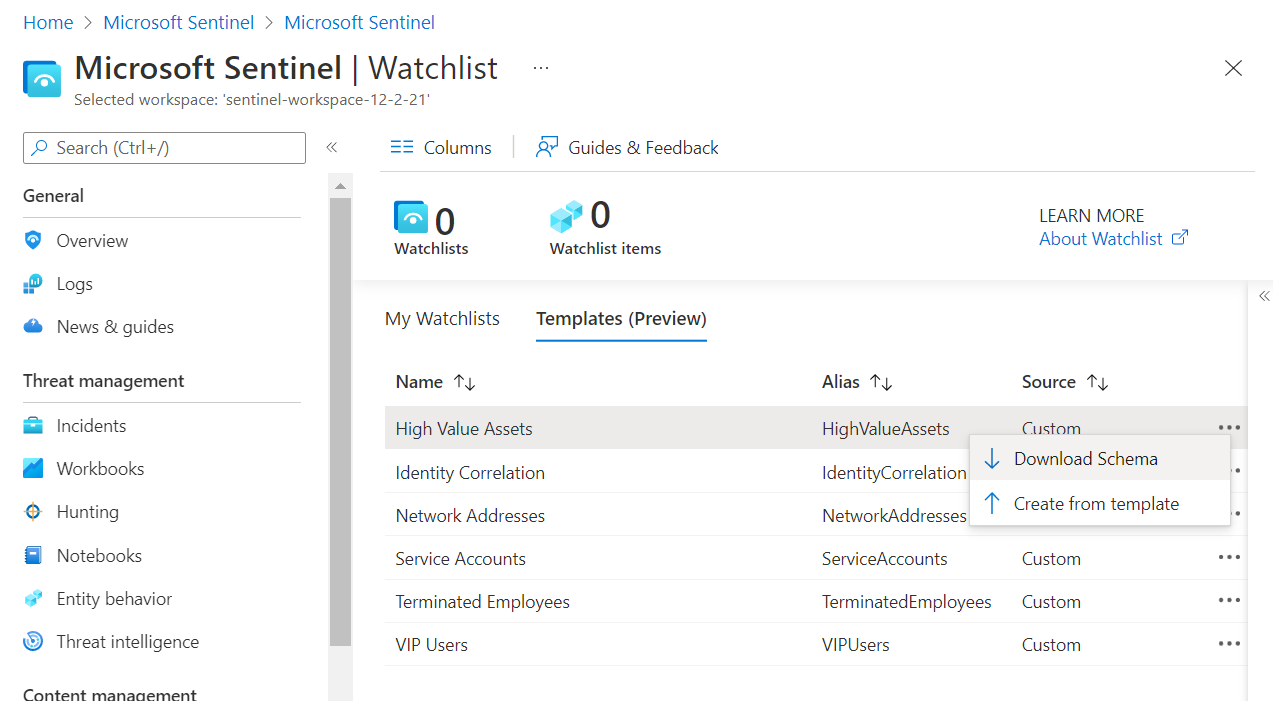Sort templates by Alias column

880,382
